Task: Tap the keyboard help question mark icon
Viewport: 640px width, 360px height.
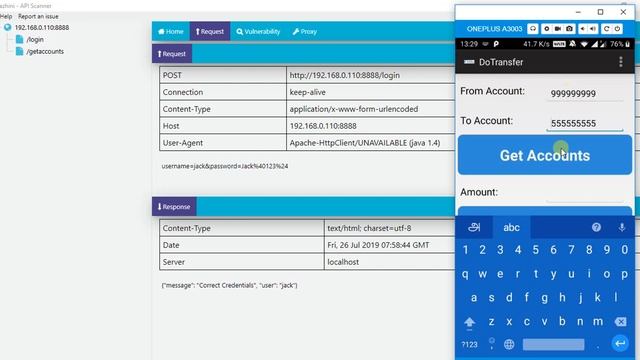Action: pyautogui.click(x=596, y=227)
